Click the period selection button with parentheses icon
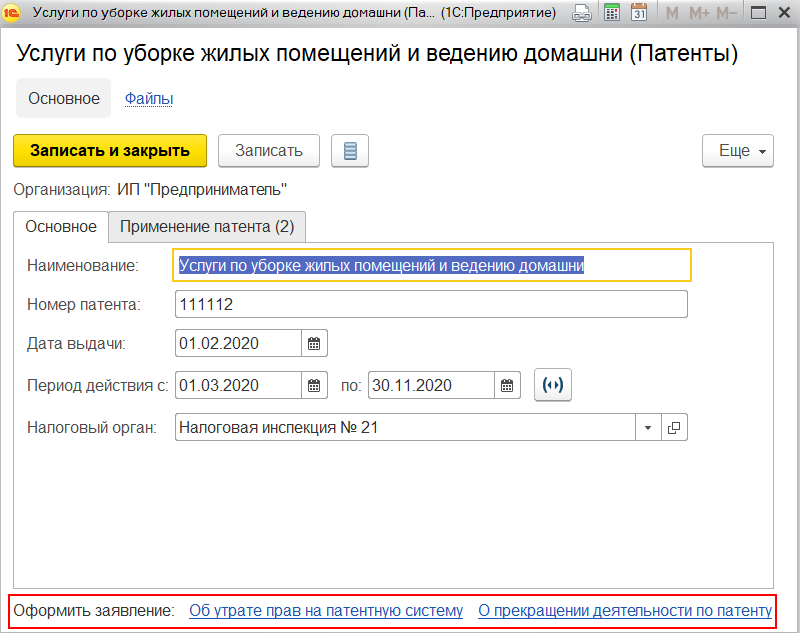Screen dimensions: 800x633 553,385
